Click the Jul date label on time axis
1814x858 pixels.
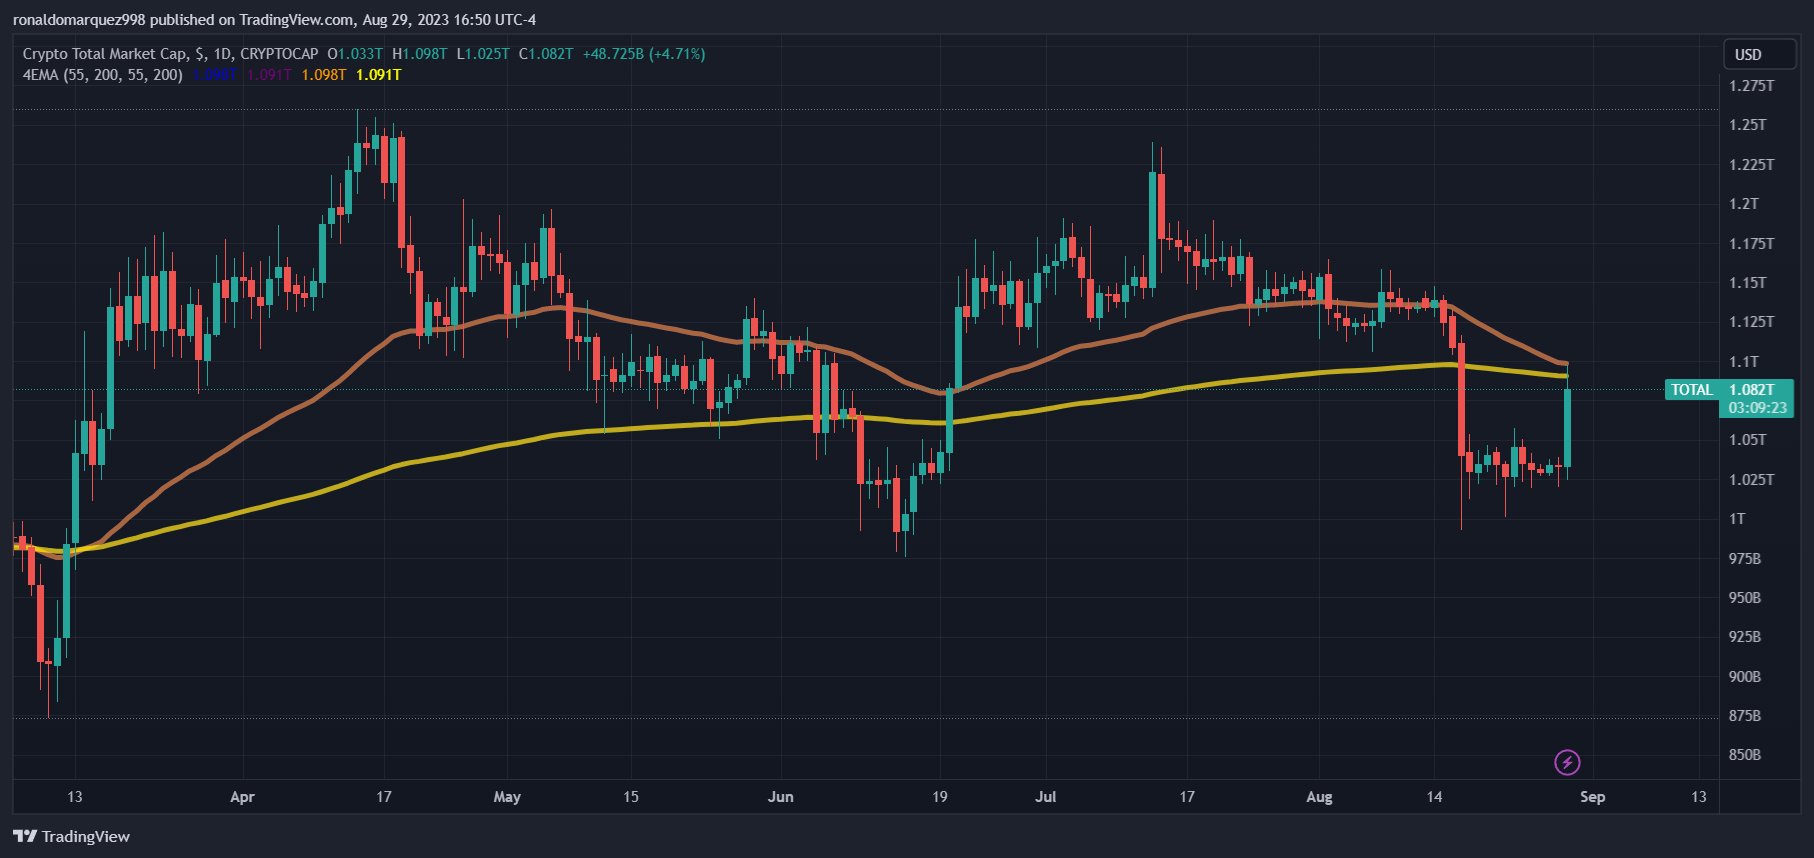coord(1046,797)
